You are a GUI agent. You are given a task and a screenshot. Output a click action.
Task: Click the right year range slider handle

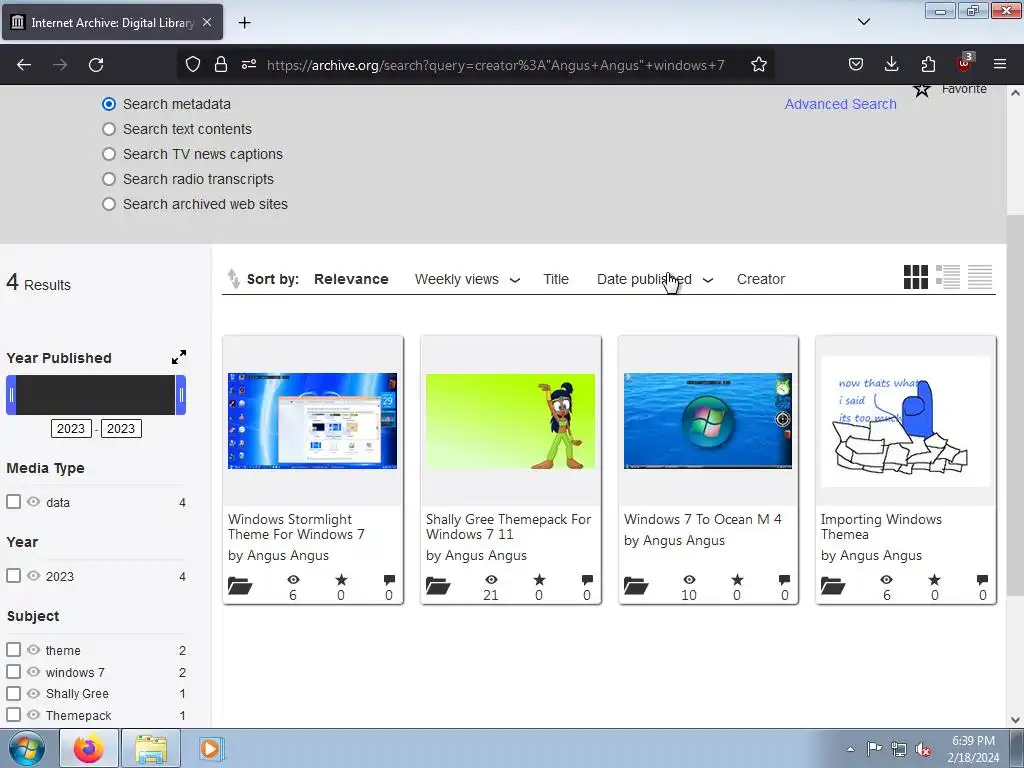(181, 394)
